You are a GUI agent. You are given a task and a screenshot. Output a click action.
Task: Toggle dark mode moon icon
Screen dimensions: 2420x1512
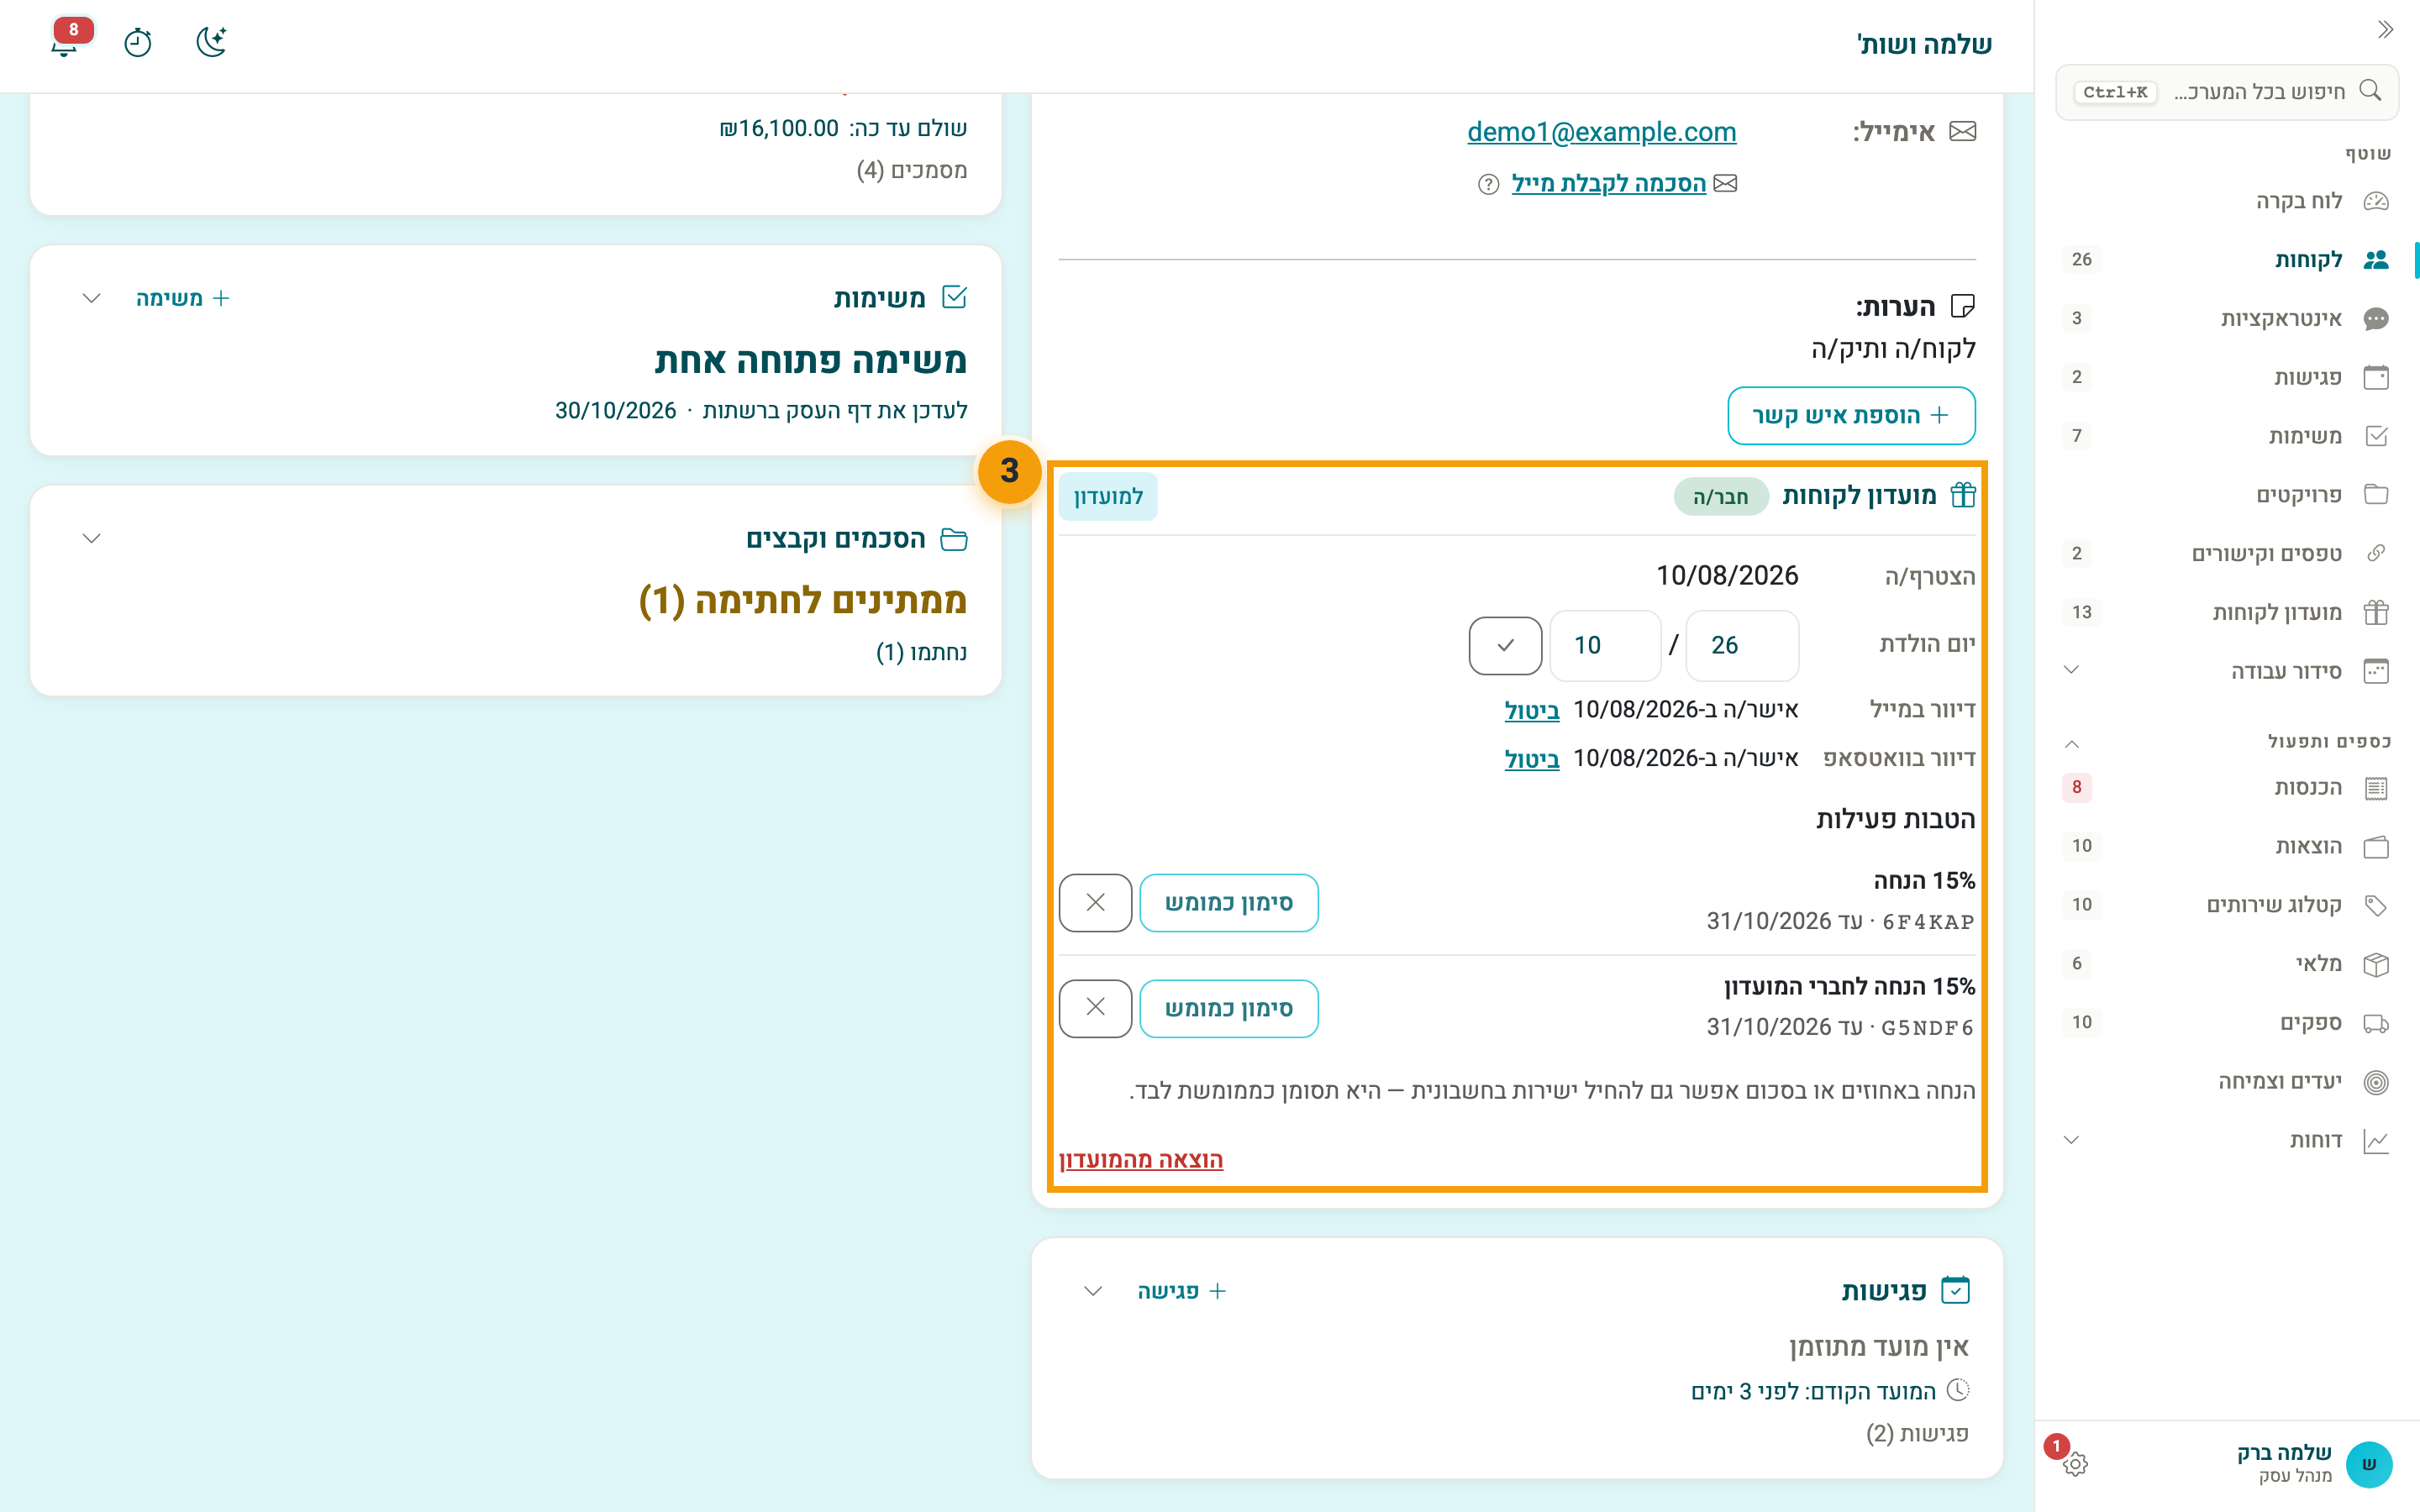211,42
